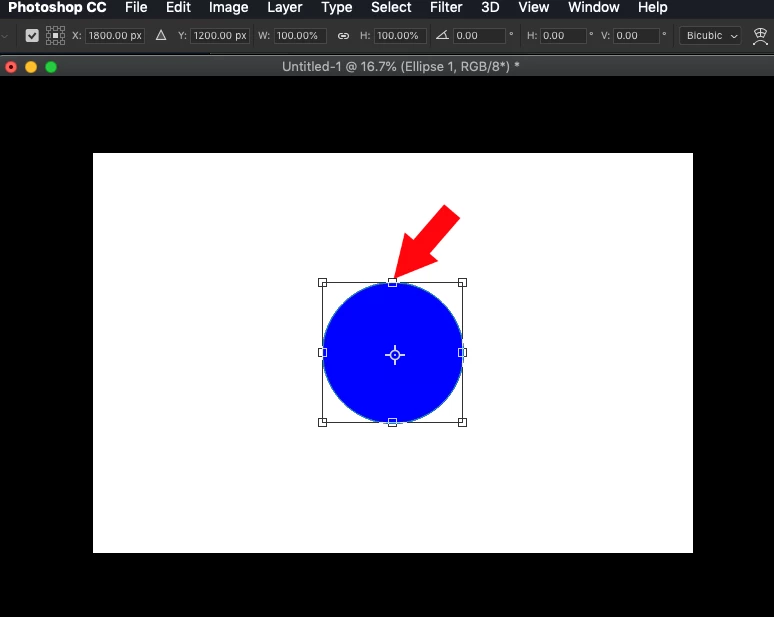This screenshot has width=774, height=617.
Task: Click the left-middle transform handle
Action: click(322, 352)
